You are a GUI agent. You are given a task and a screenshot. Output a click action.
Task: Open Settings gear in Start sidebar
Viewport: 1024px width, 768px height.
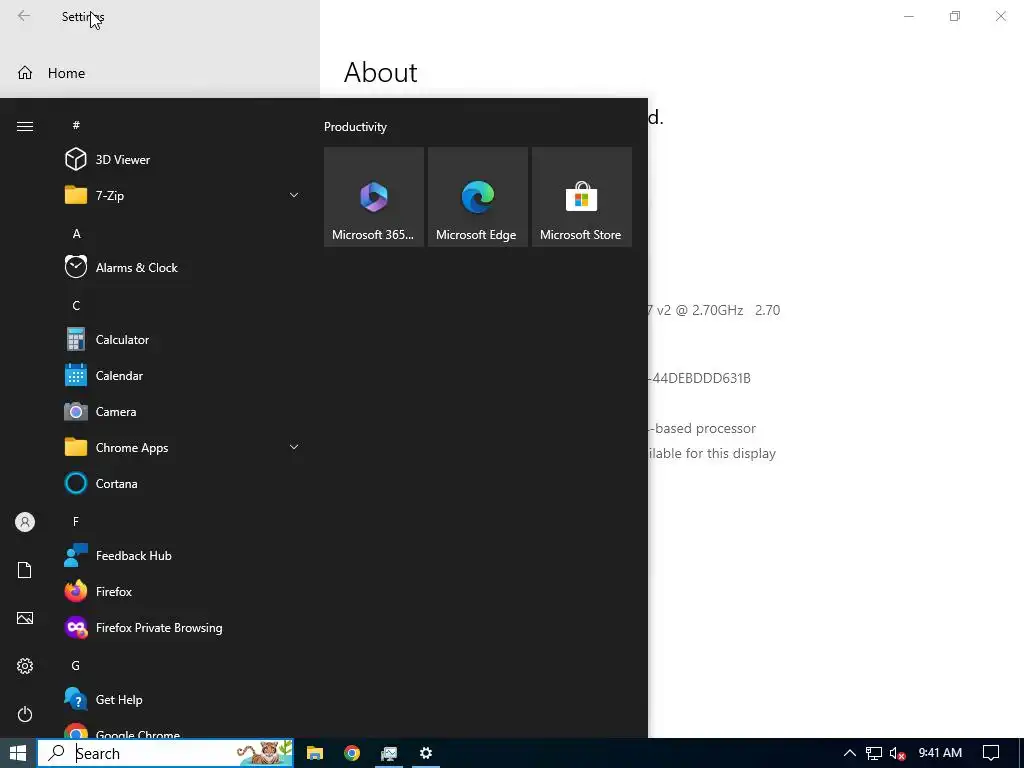25,666
